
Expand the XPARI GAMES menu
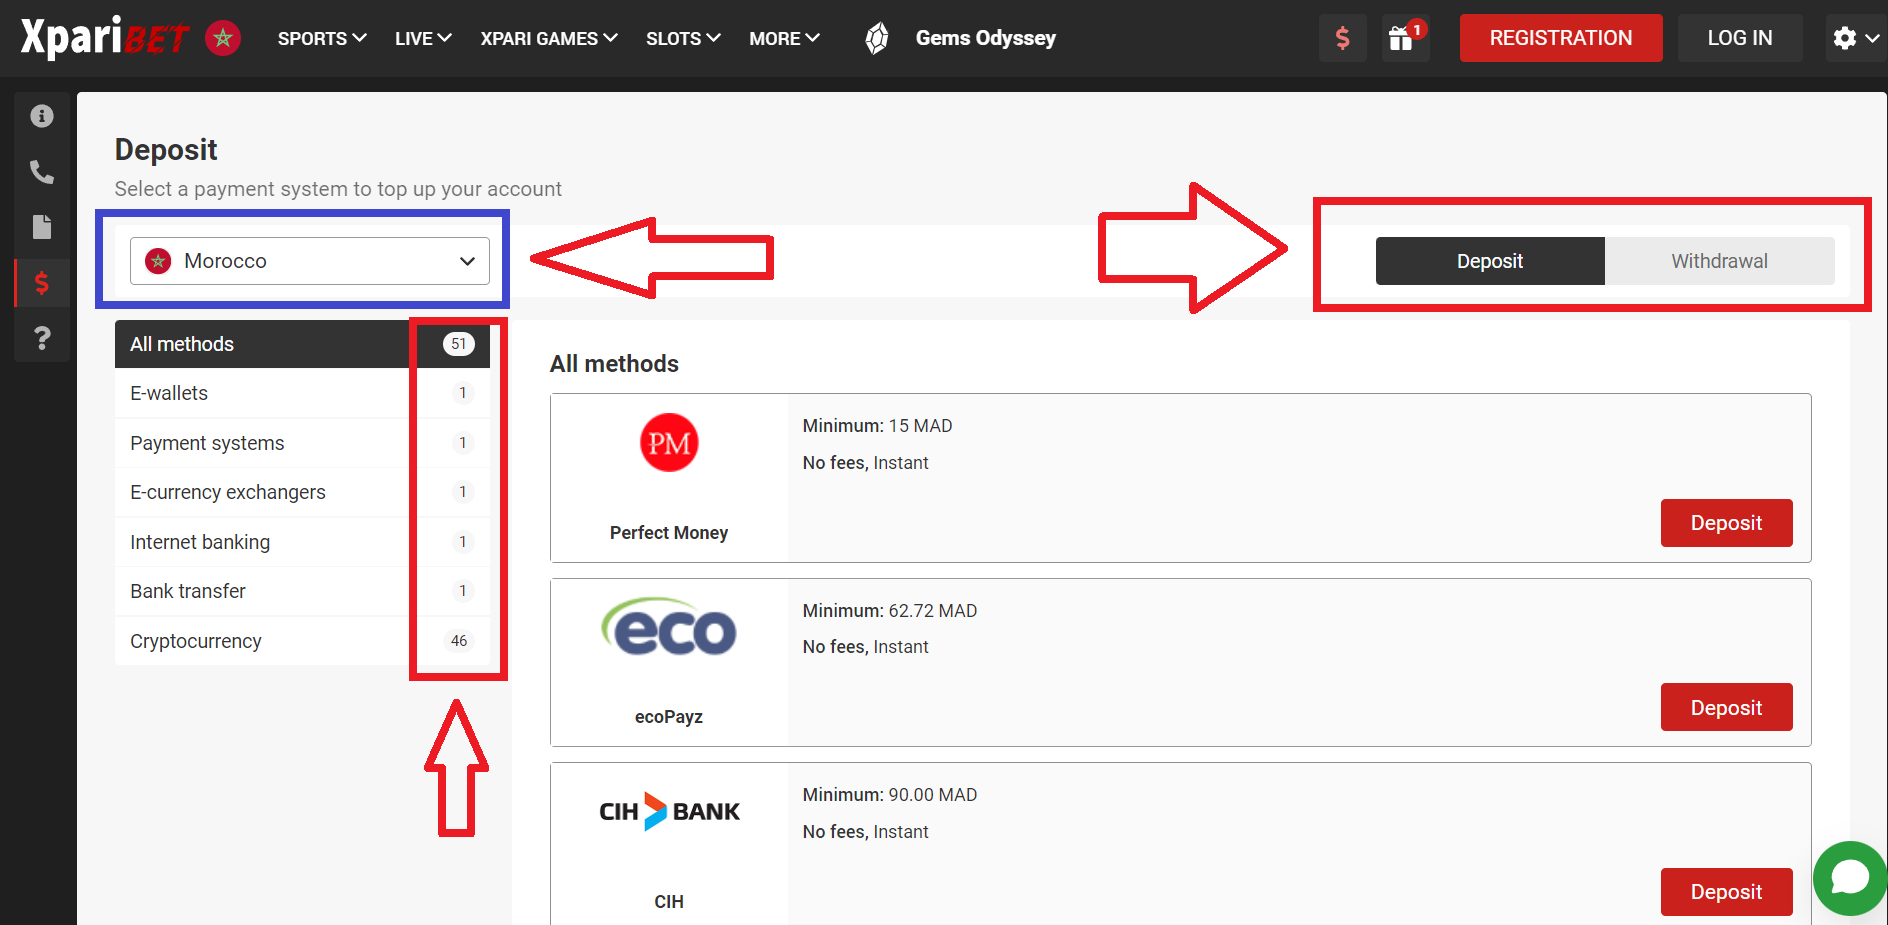coord(549,38)
